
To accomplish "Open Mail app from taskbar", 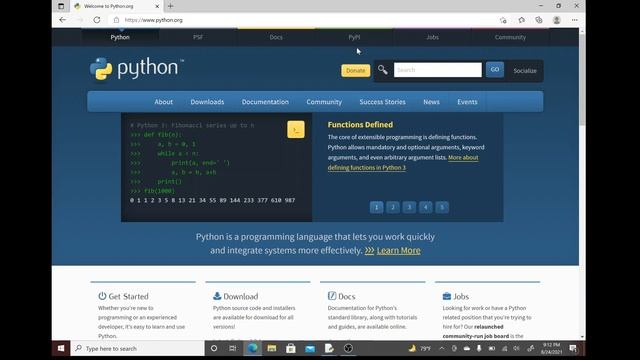I will [x=310, y=348].
